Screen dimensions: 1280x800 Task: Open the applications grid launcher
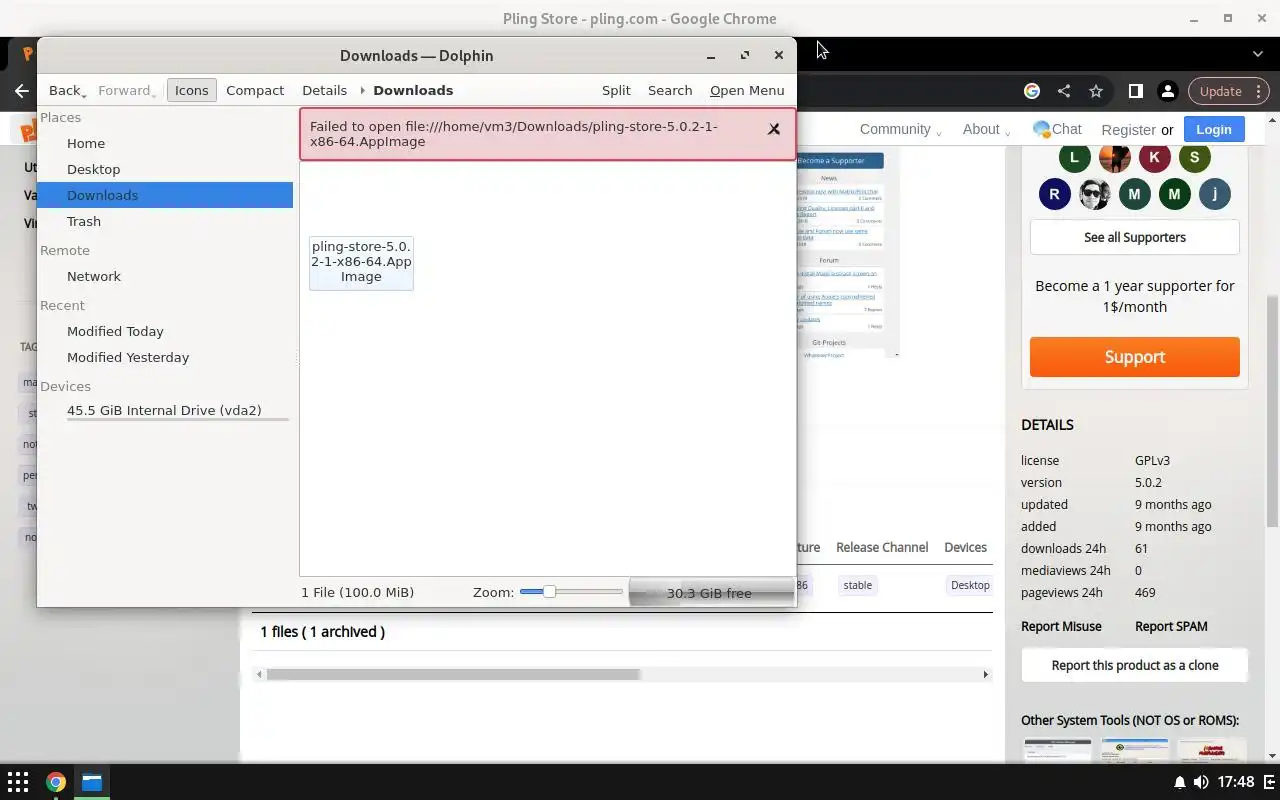pos(18,782)
